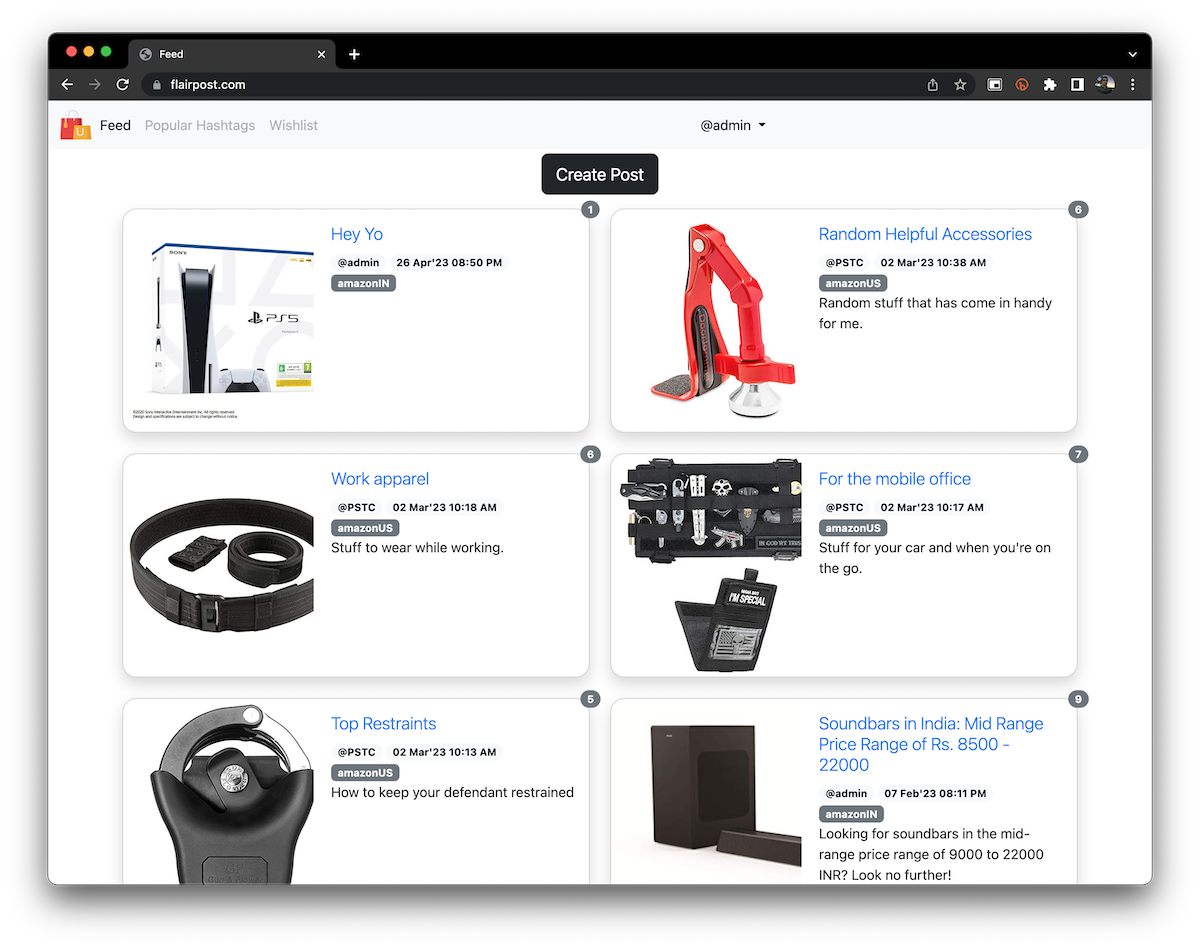The height and width of the screenshot is (948, 1200).
Task: Click the 9 count badge on Soundbars post
Action: pyautogui.click(x=1078, y=699)
